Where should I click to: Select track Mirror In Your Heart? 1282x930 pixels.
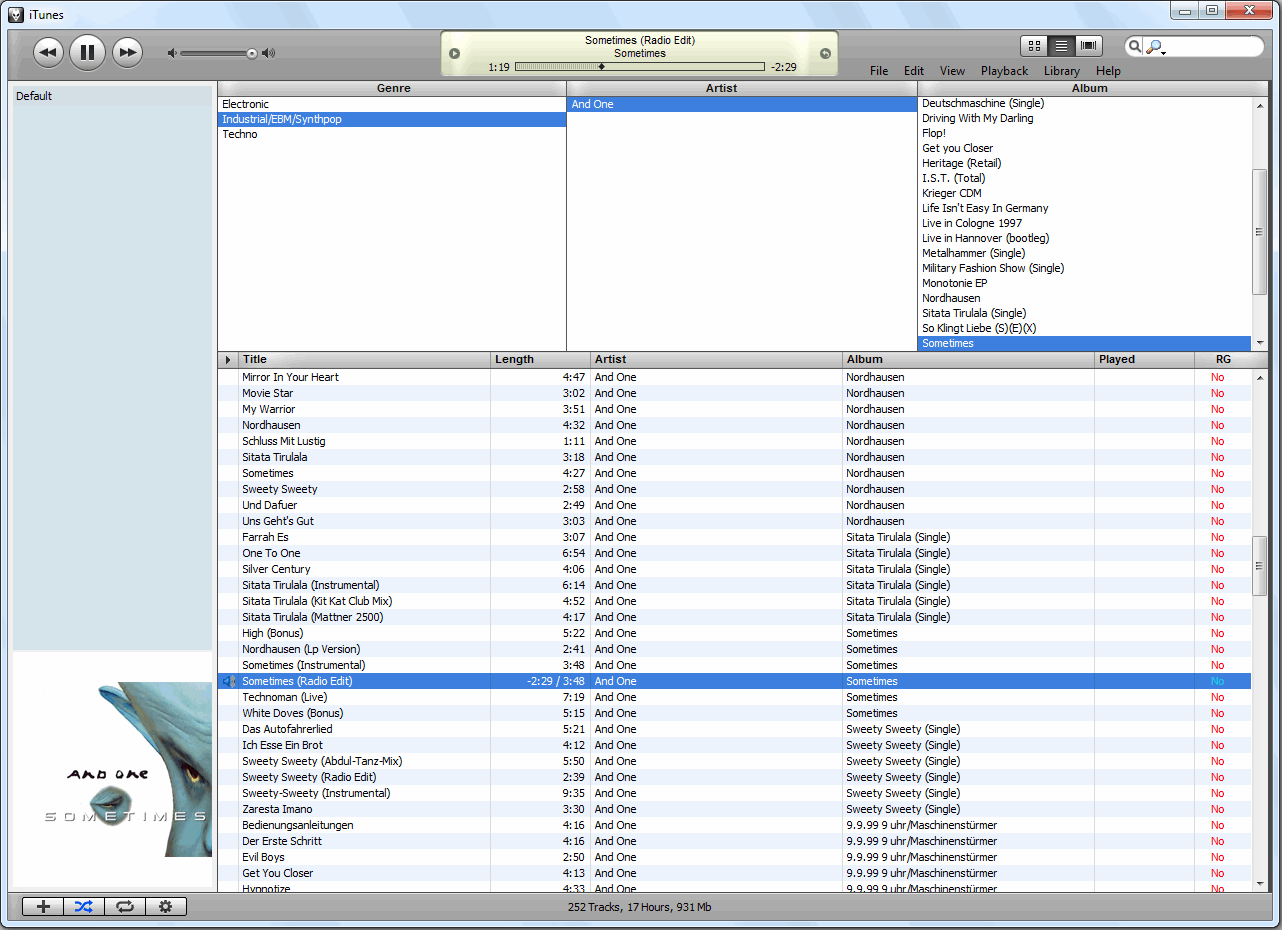735,377
